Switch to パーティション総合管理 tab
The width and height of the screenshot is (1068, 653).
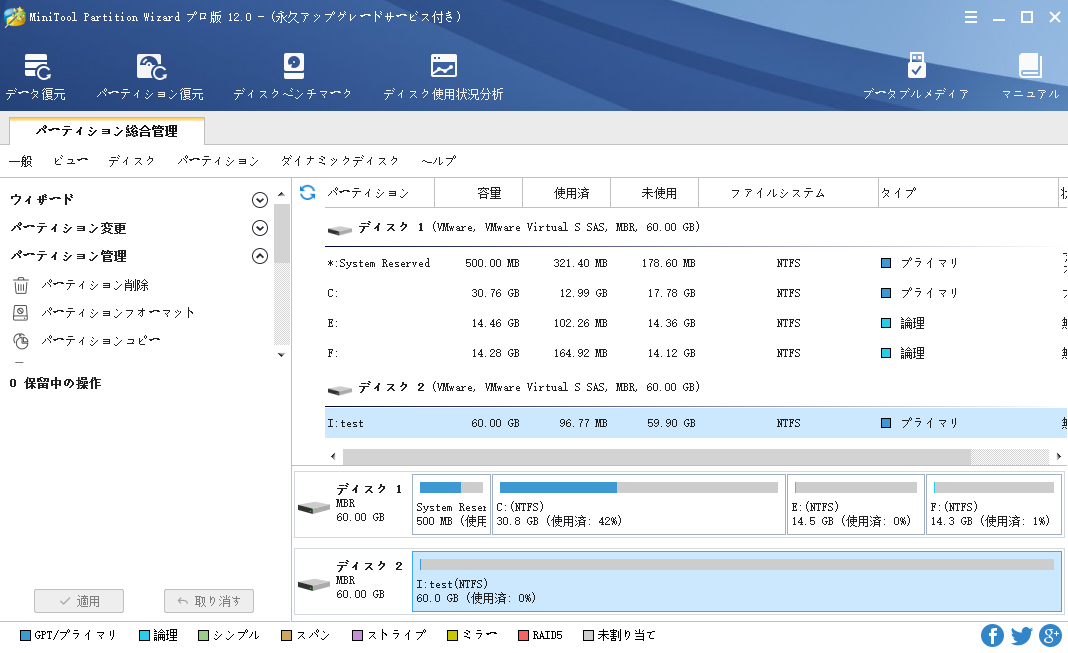click(x=107, y=131)
